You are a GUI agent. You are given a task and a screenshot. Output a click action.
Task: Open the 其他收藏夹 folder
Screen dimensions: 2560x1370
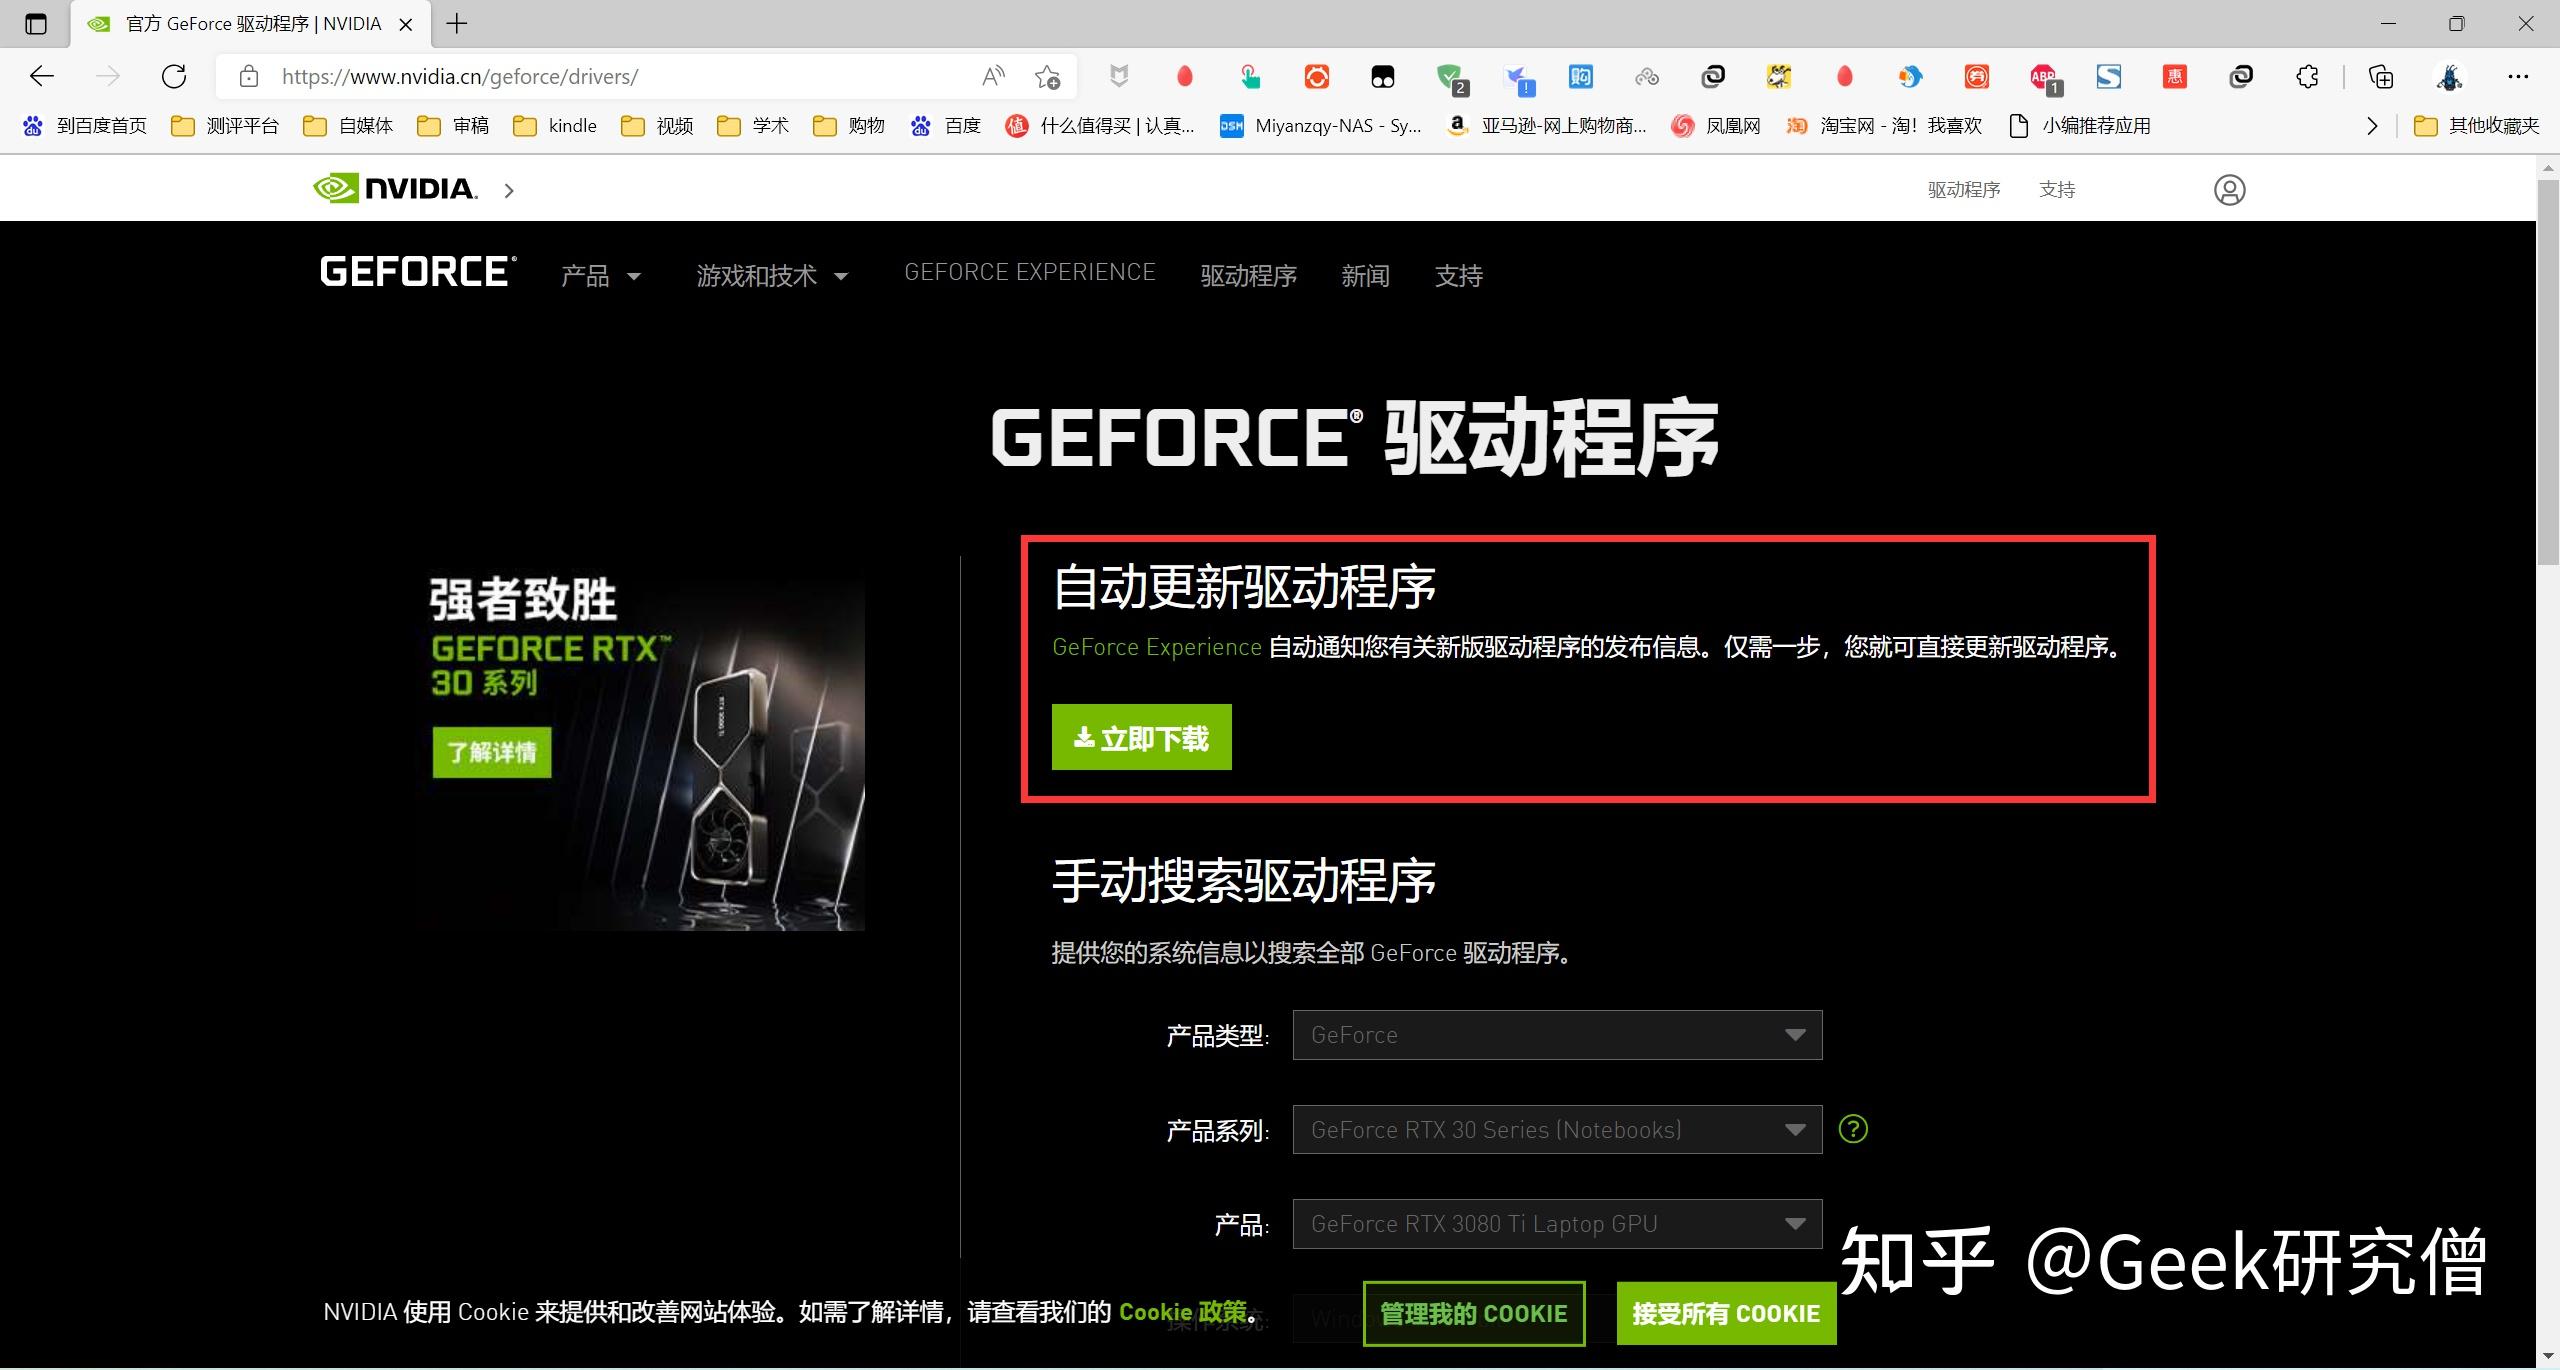2477,126
